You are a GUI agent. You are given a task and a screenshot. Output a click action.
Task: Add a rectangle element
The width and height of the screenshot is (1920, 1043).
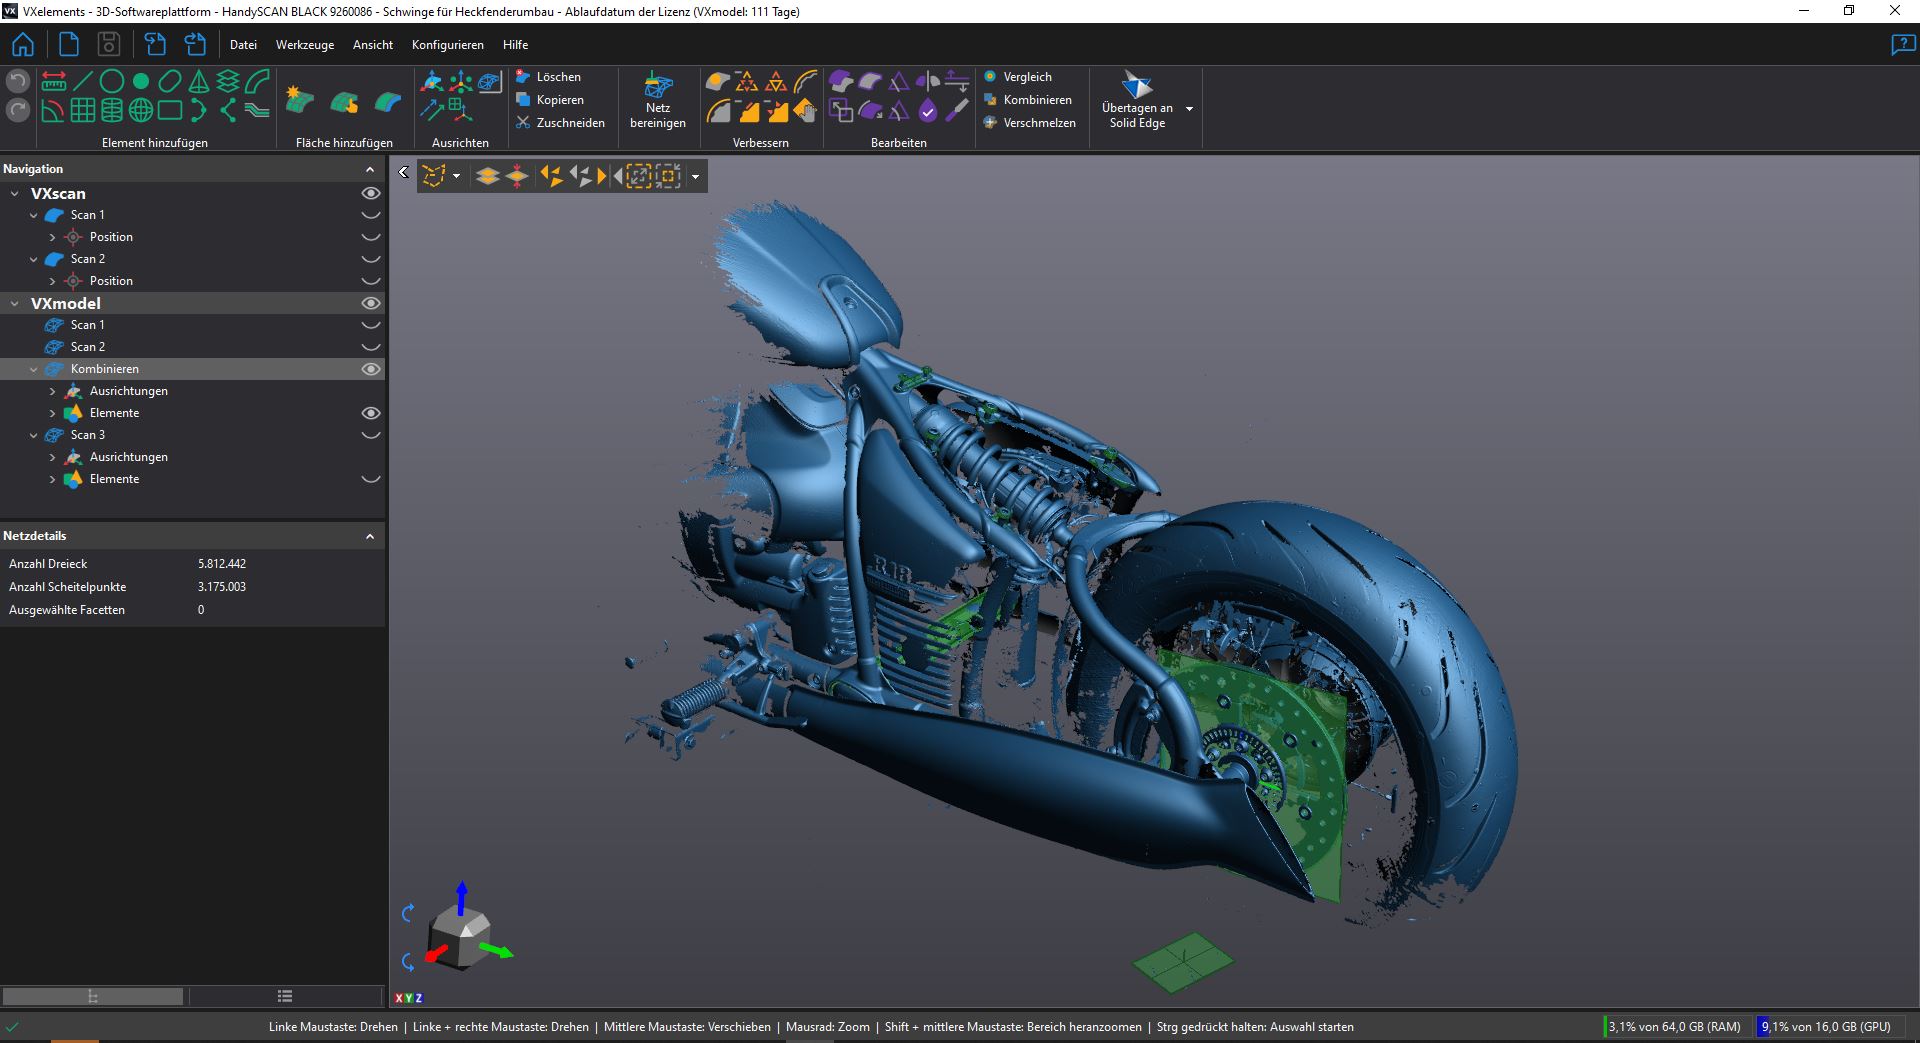point(170,110)
